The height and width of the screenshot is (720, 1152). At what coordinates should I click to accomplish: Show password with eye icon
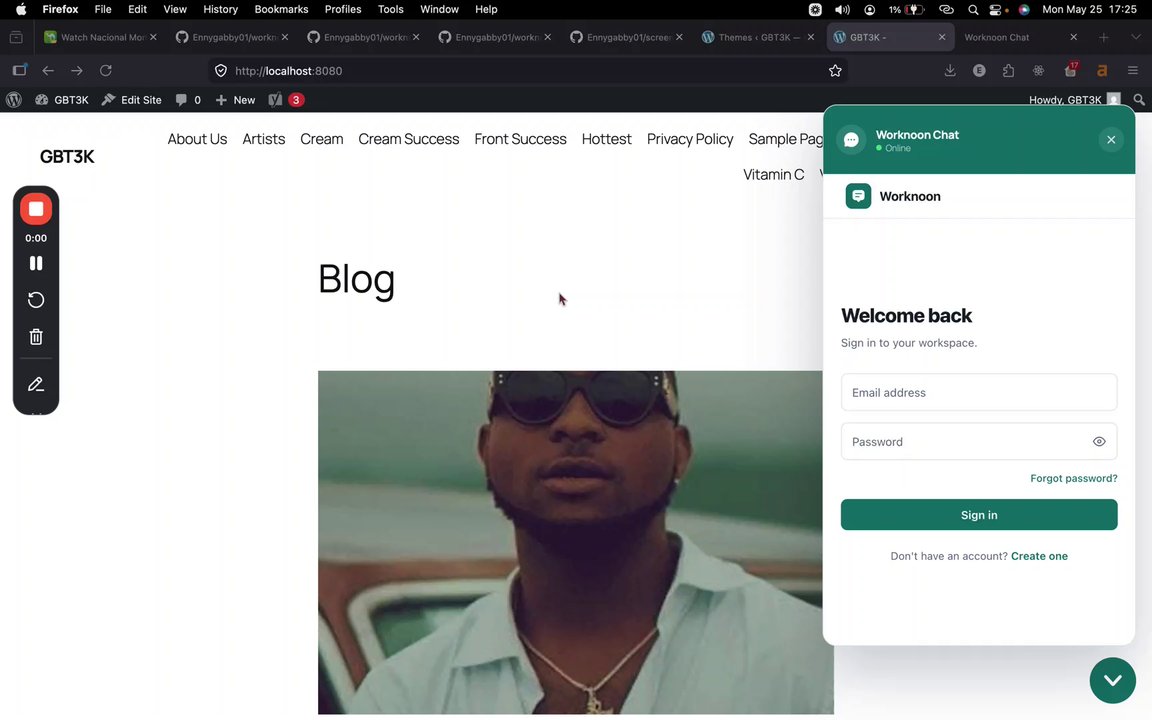1099,442
